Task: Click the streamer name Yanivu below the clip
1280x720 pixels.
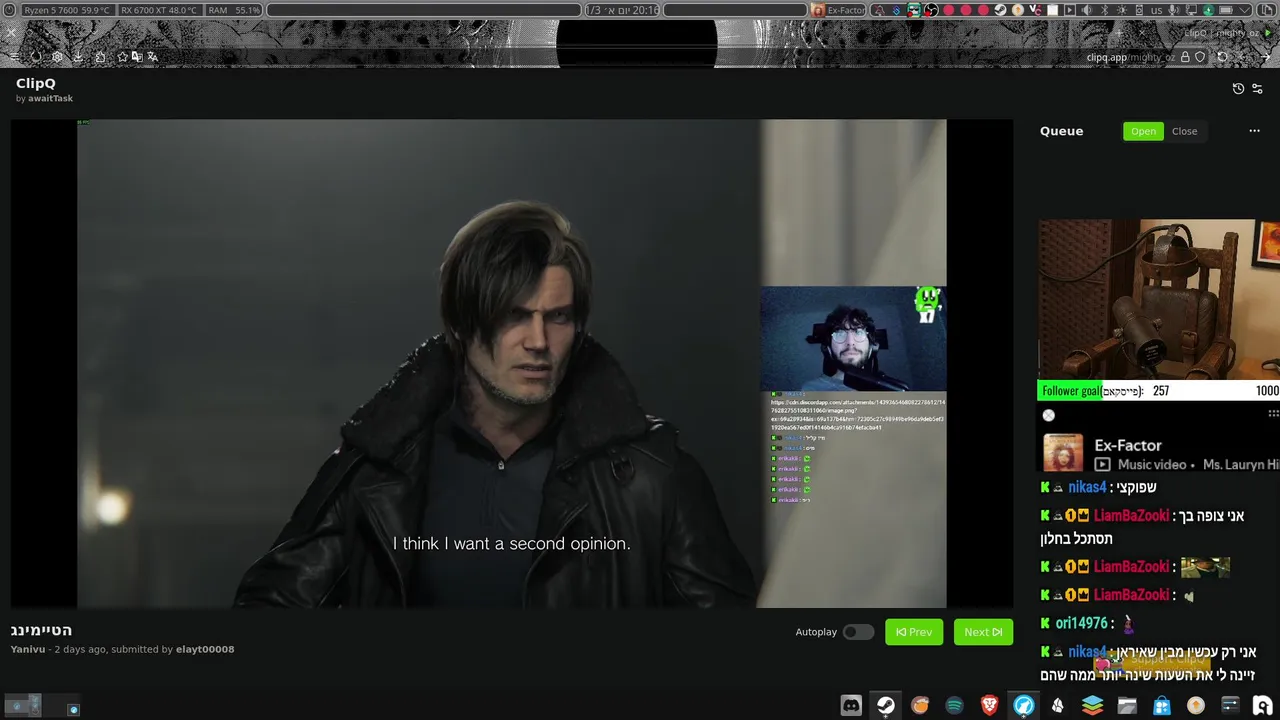Action: click(x=28, y=649)
